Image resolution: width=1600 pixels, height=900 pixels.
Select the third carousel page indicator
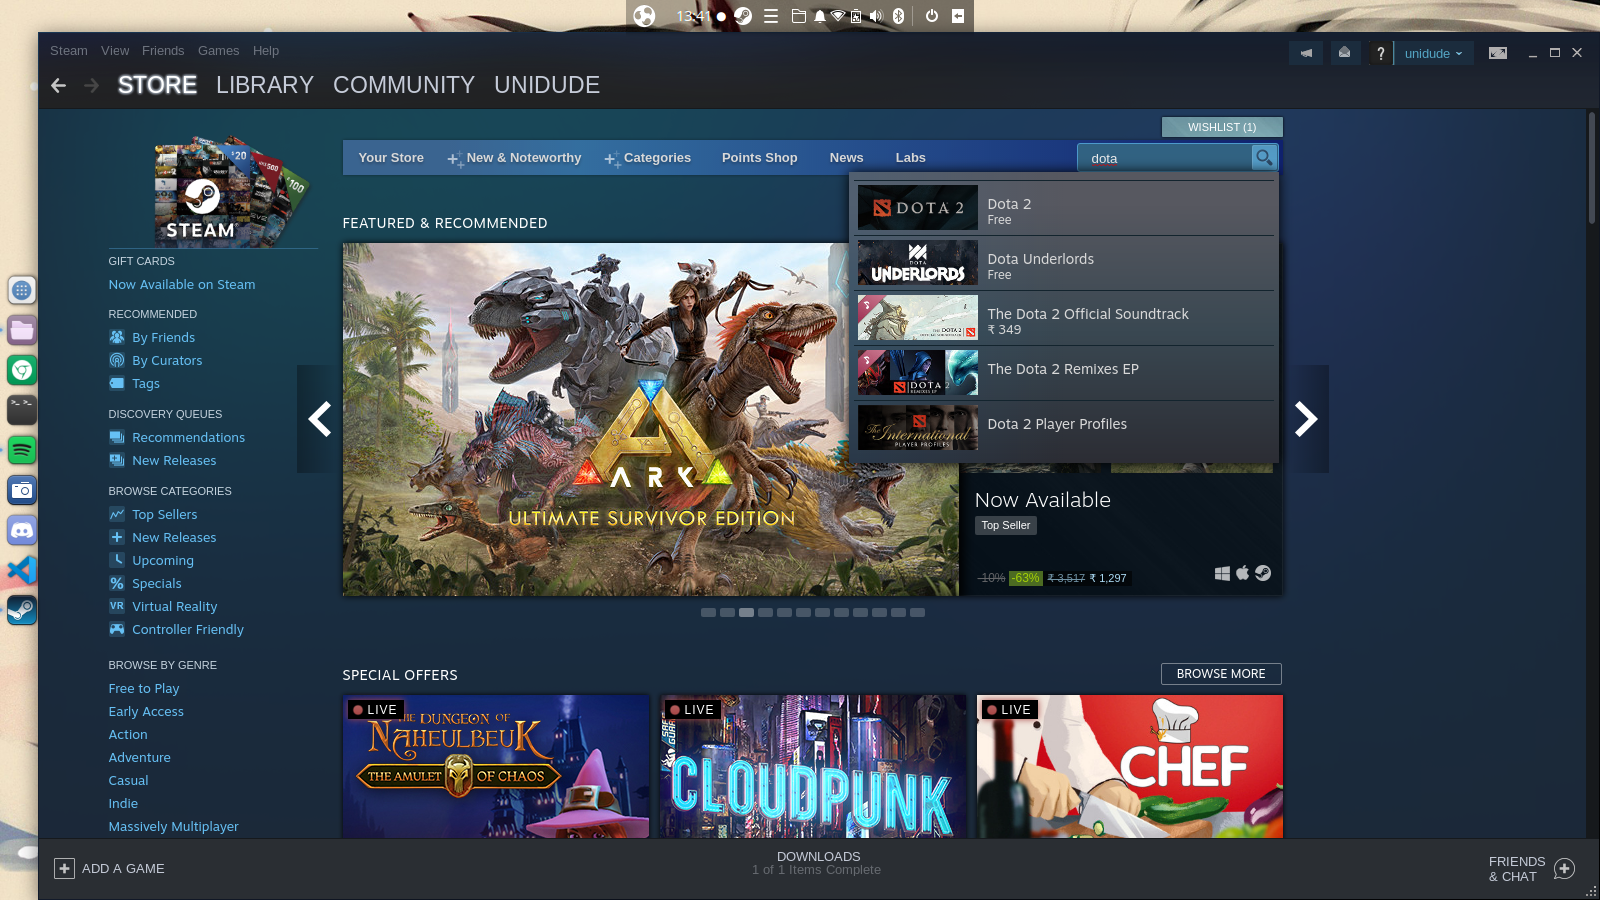click(x=746, y=612)
